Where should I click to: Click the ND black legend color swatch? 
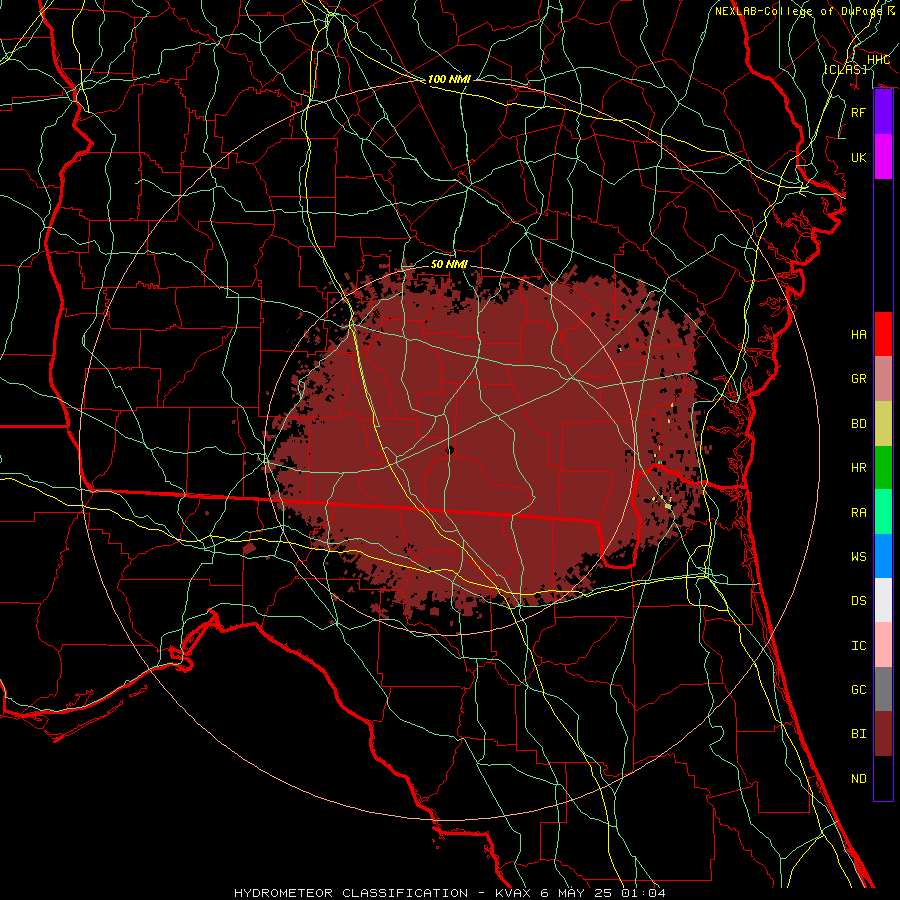pyautogui.click(x=883, y=778)
